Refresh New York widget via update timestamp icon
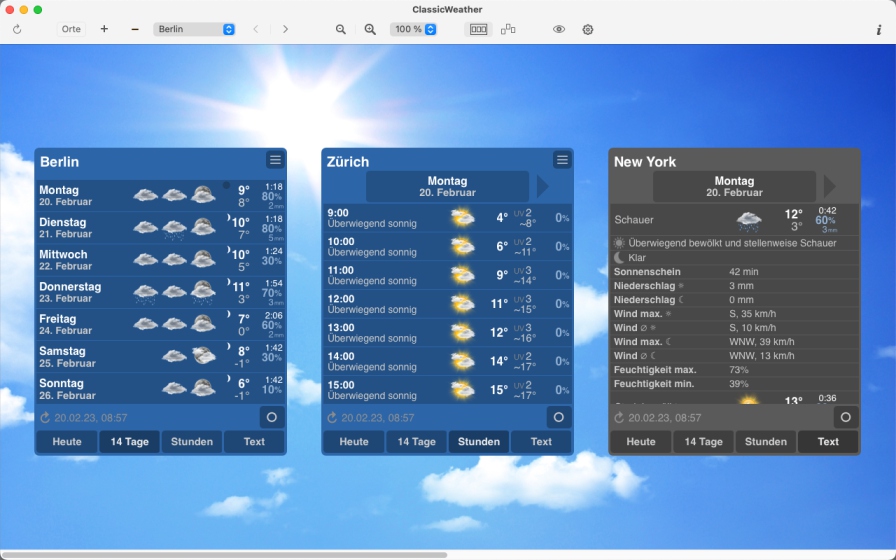 pyautogui.click(x=619, y=418)
